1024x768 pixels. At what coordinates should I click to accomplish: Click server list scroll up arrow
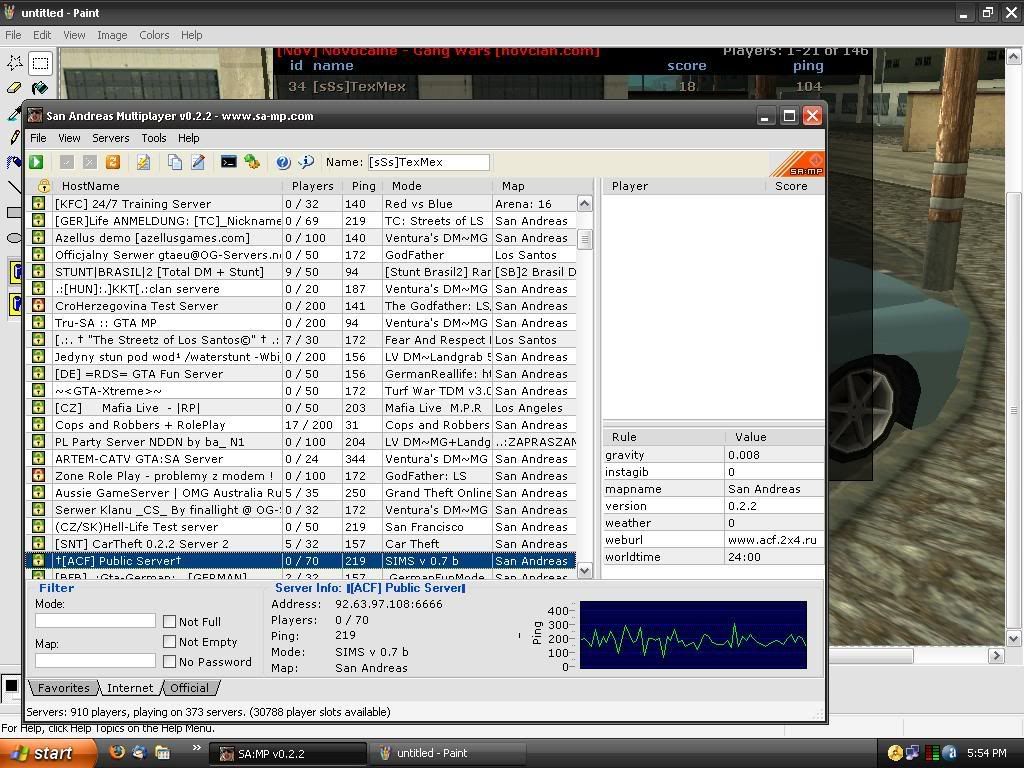coord(584,203)
